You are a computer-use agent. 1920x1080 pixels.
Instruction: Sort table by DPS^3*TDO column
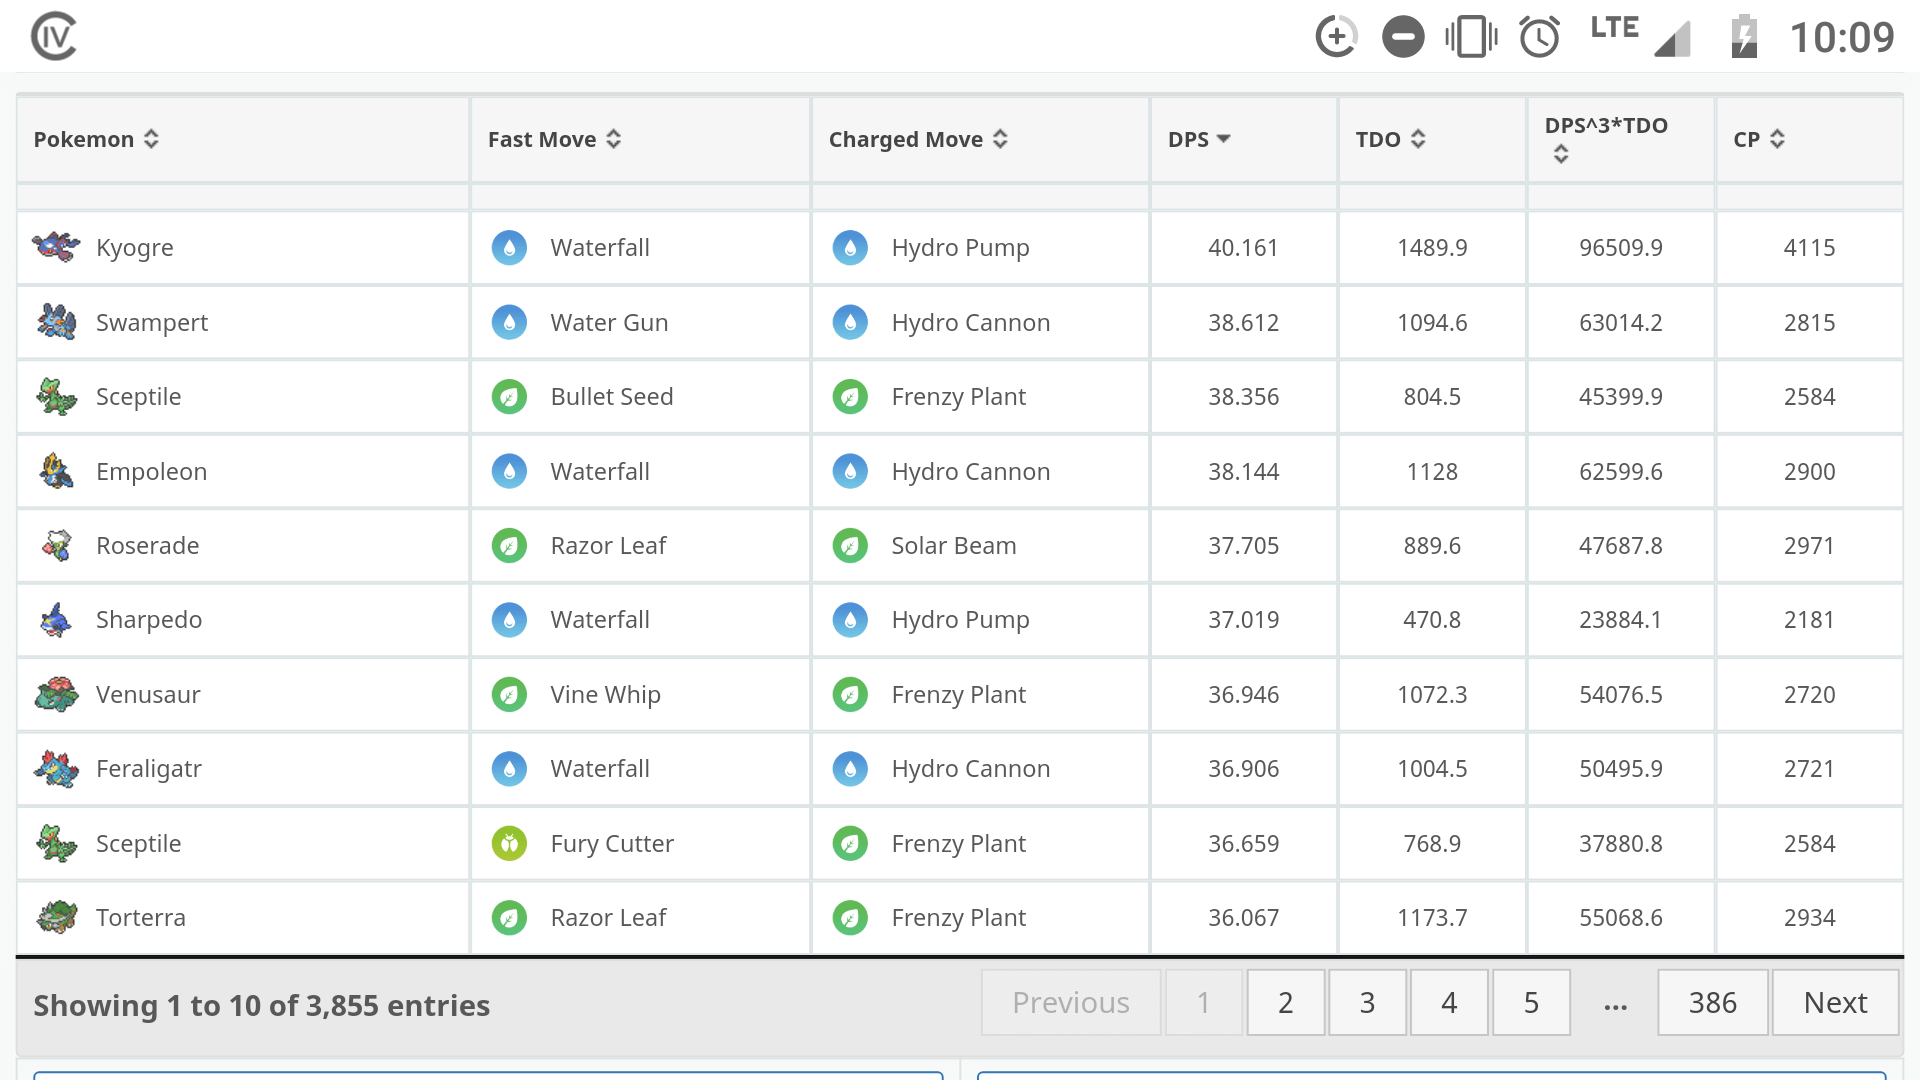pos(1621,139)
